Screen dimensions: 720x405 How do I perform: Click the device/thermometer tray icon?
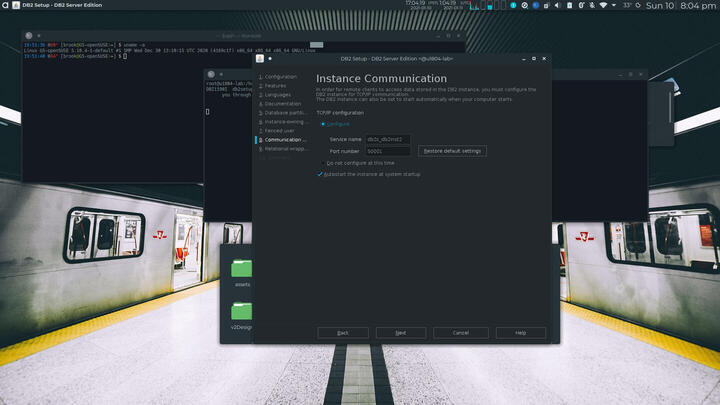[581, 6]
